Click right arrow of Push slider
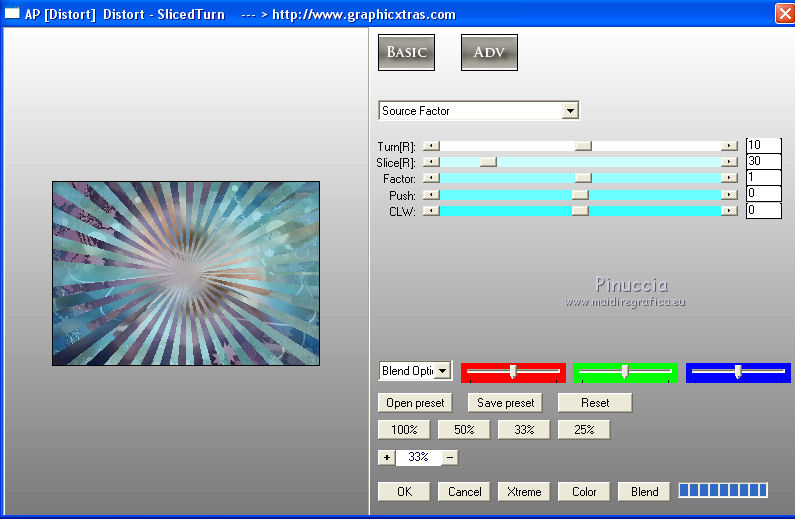 pyautogui.click(x=729, y=195)
